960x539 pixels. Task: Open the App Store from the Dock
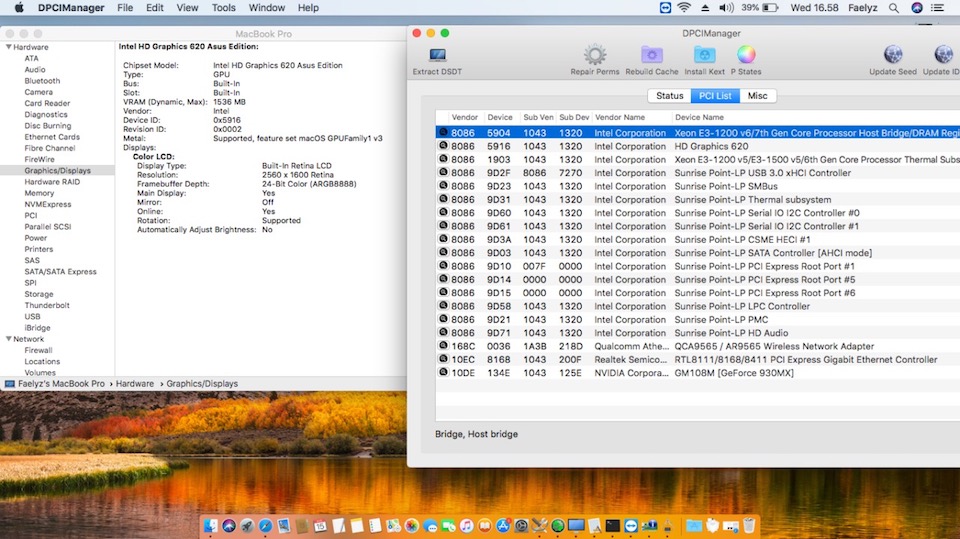[503, 526]
